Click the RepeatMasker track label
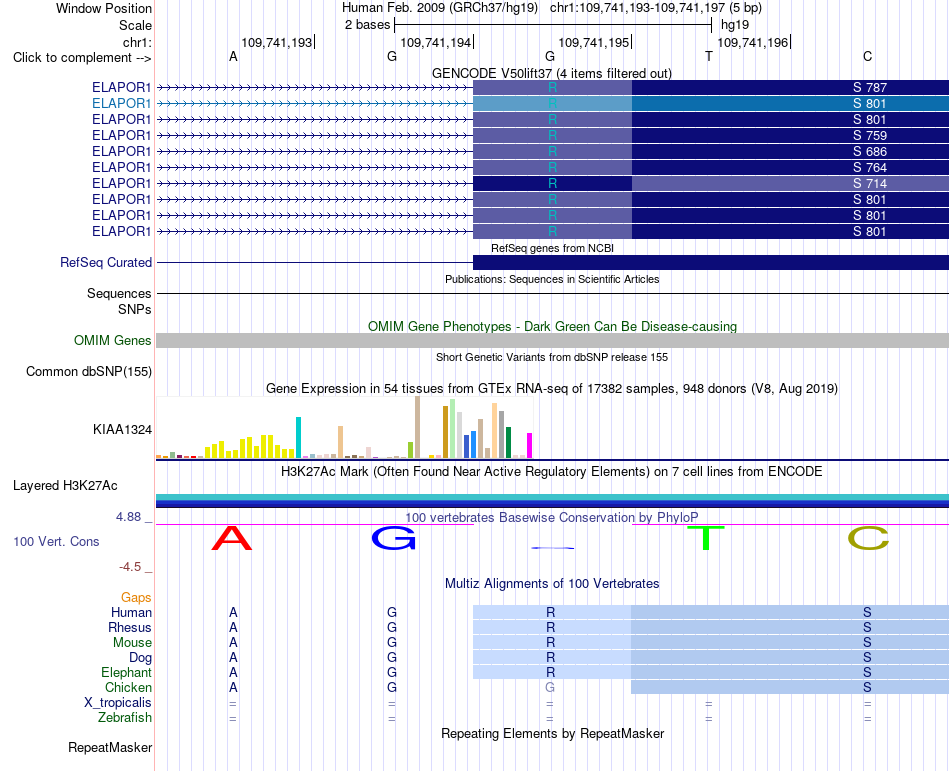The width and height of the screenshot is (950, 771). pos(110,747)
